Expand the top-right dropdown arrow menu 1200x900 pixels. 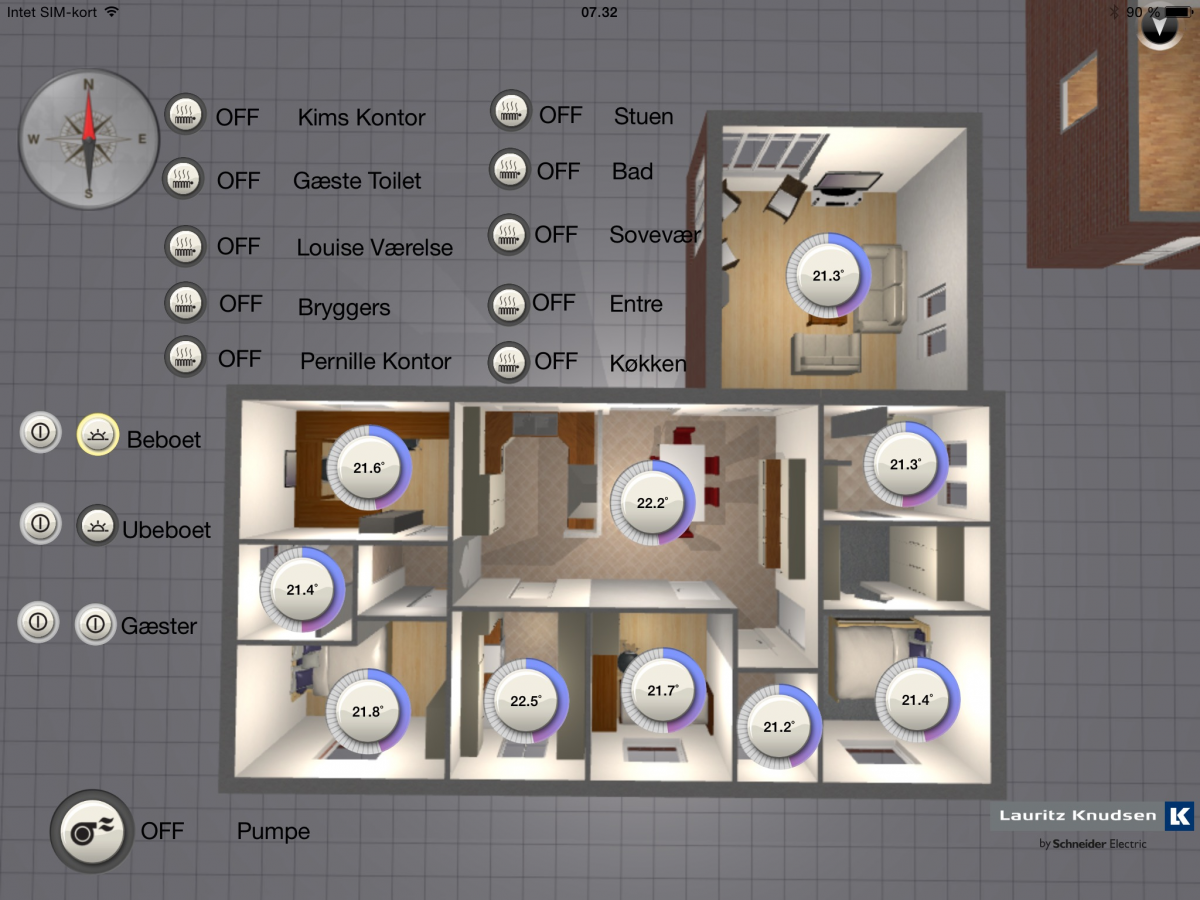(1159, 28)
